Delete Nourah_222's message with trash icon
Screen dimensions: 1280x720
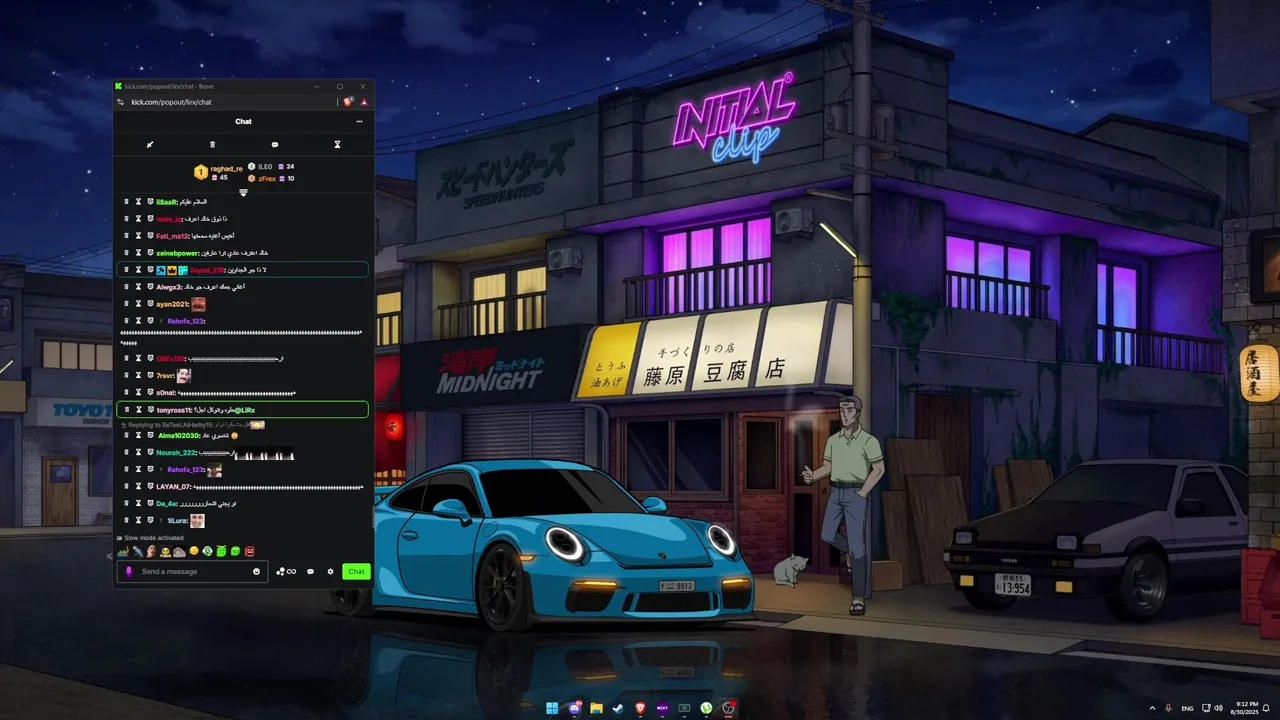point(126,453)
